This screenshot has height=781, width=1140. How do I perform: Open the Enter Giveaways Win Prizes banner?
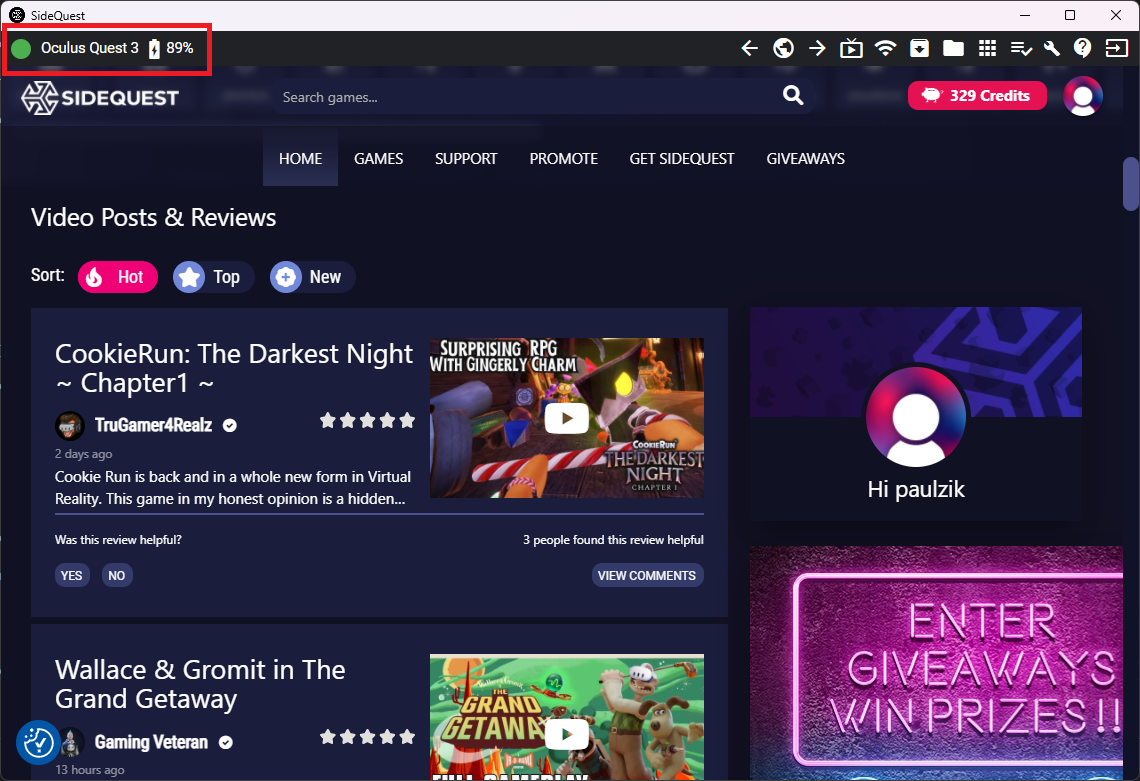pos(936,663)
